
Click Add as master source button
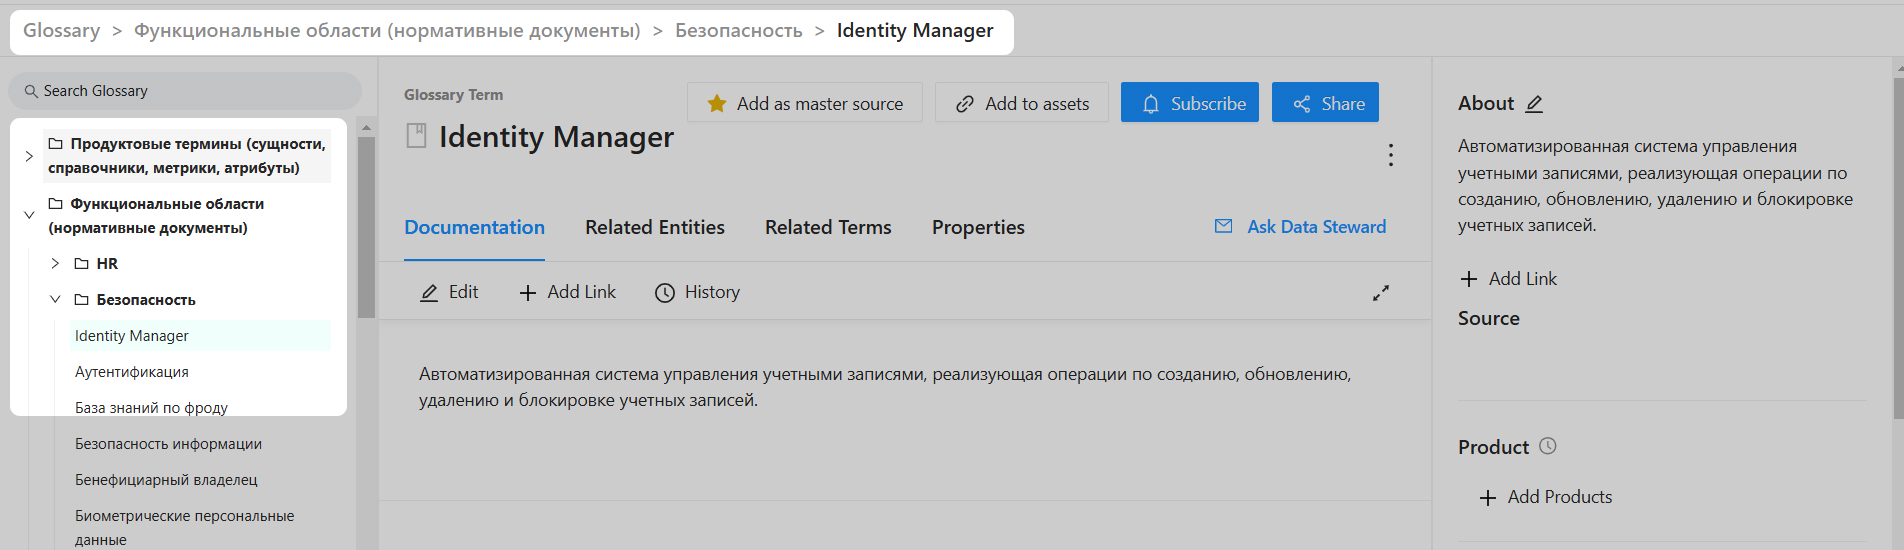click(804, 103)
